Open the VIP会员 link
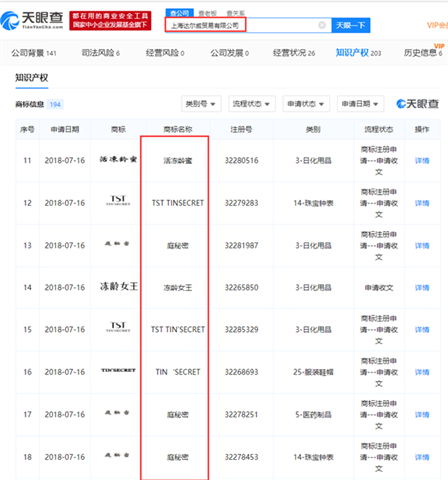 coord(437,25)
